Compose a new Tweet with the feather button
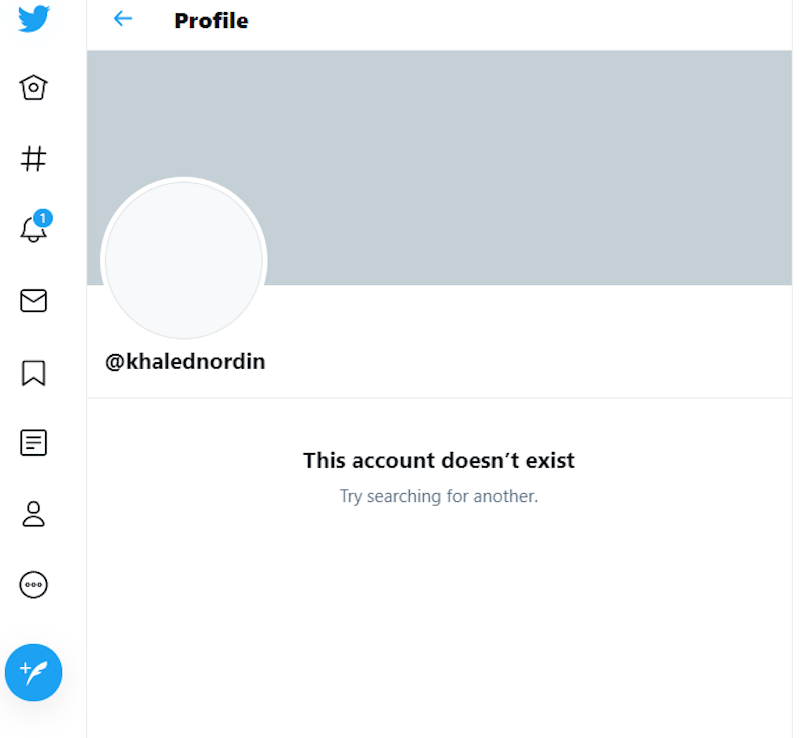Viewport: 800px width, 738px height. 33,673
